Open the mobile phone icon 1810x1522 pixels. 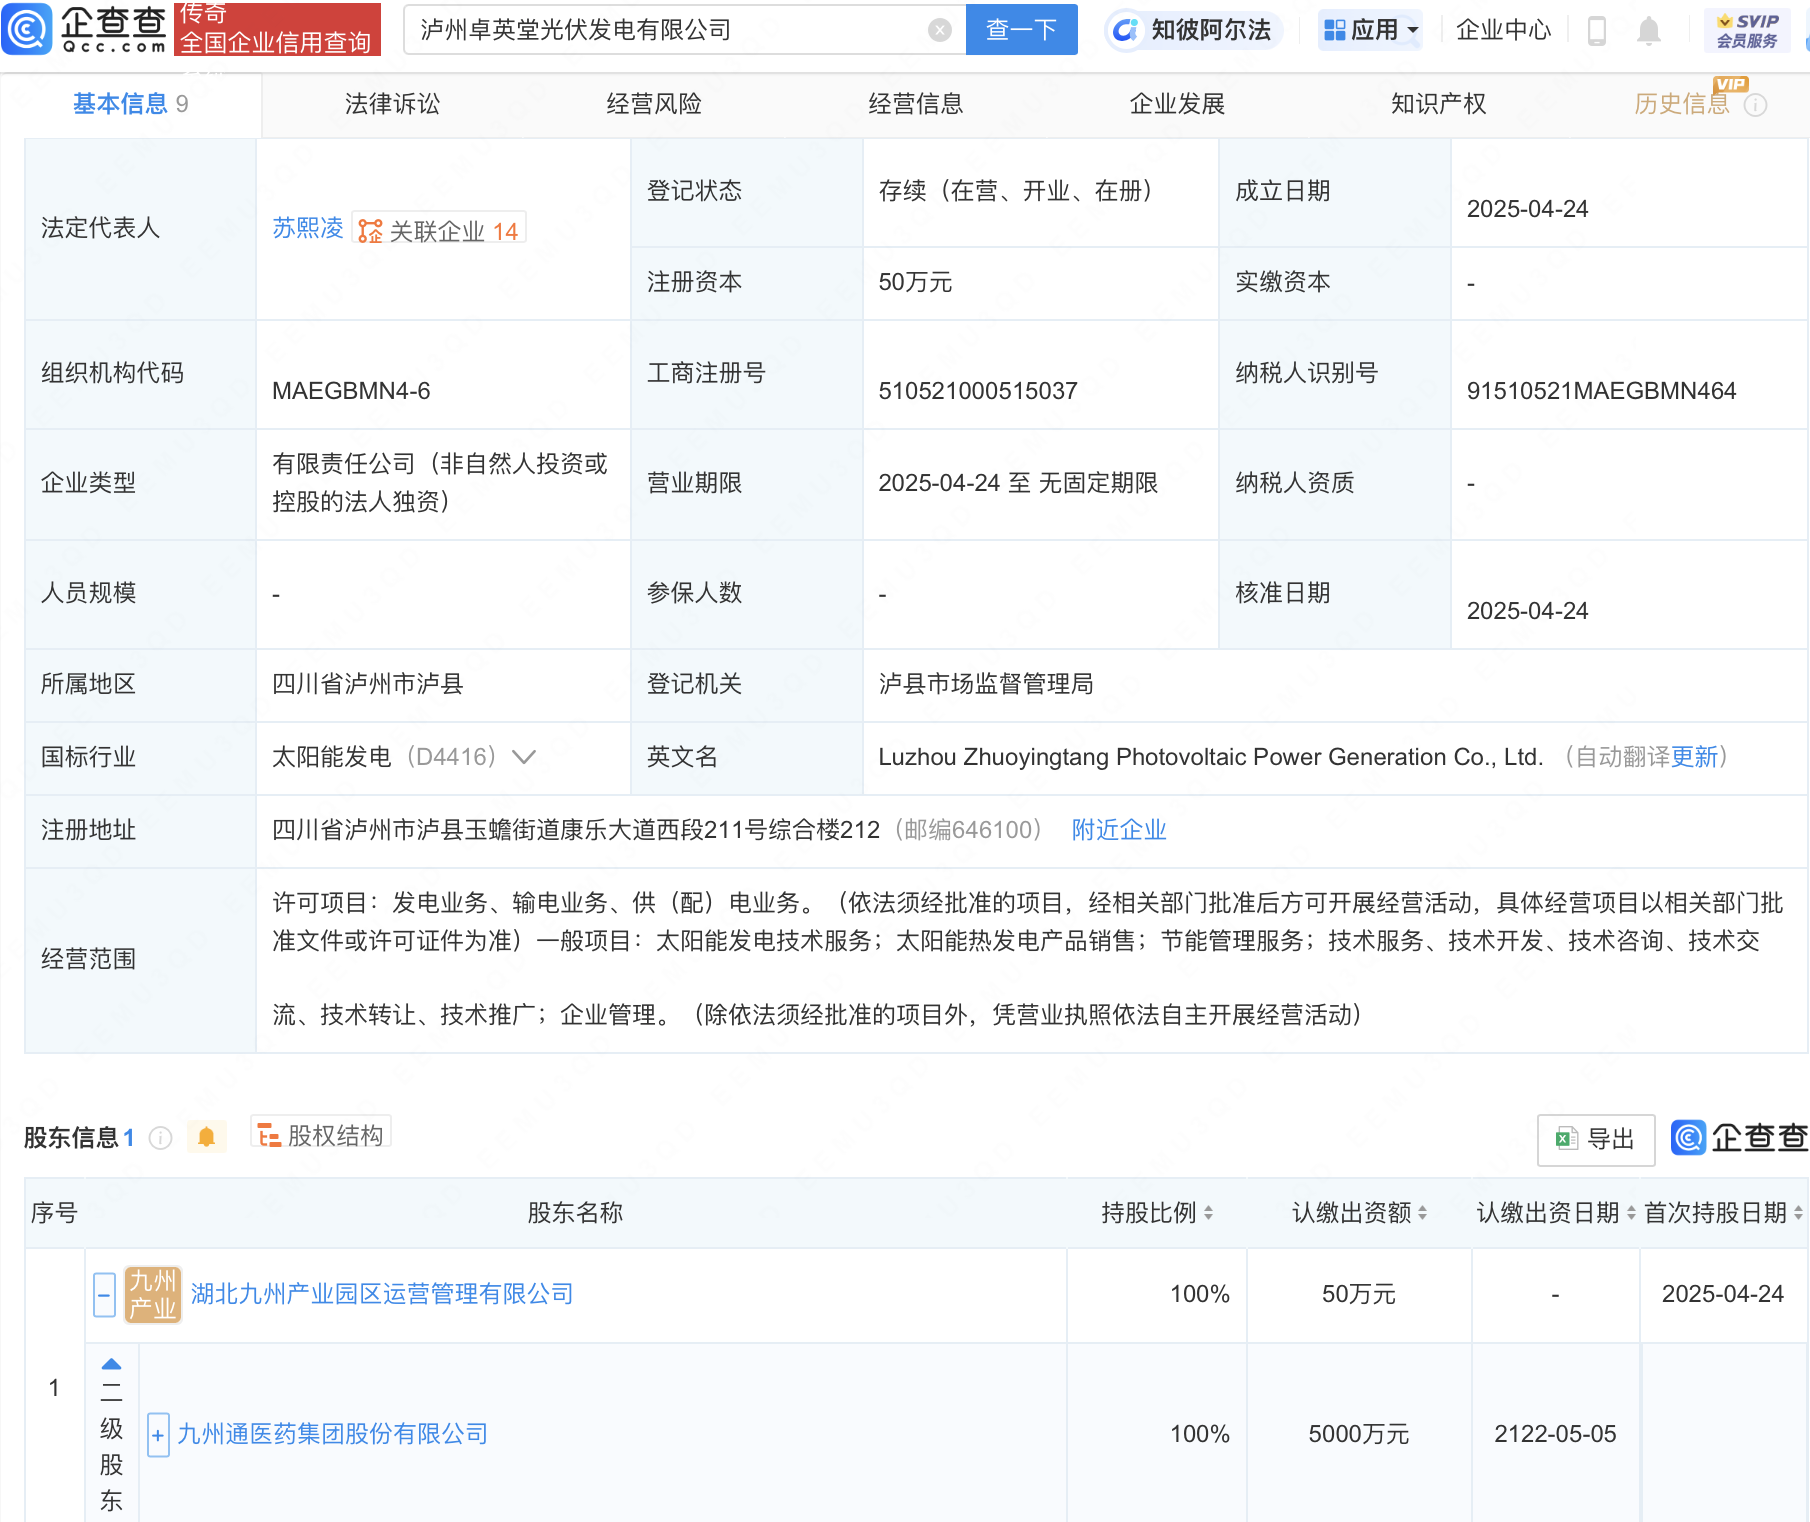(1597, 31)
